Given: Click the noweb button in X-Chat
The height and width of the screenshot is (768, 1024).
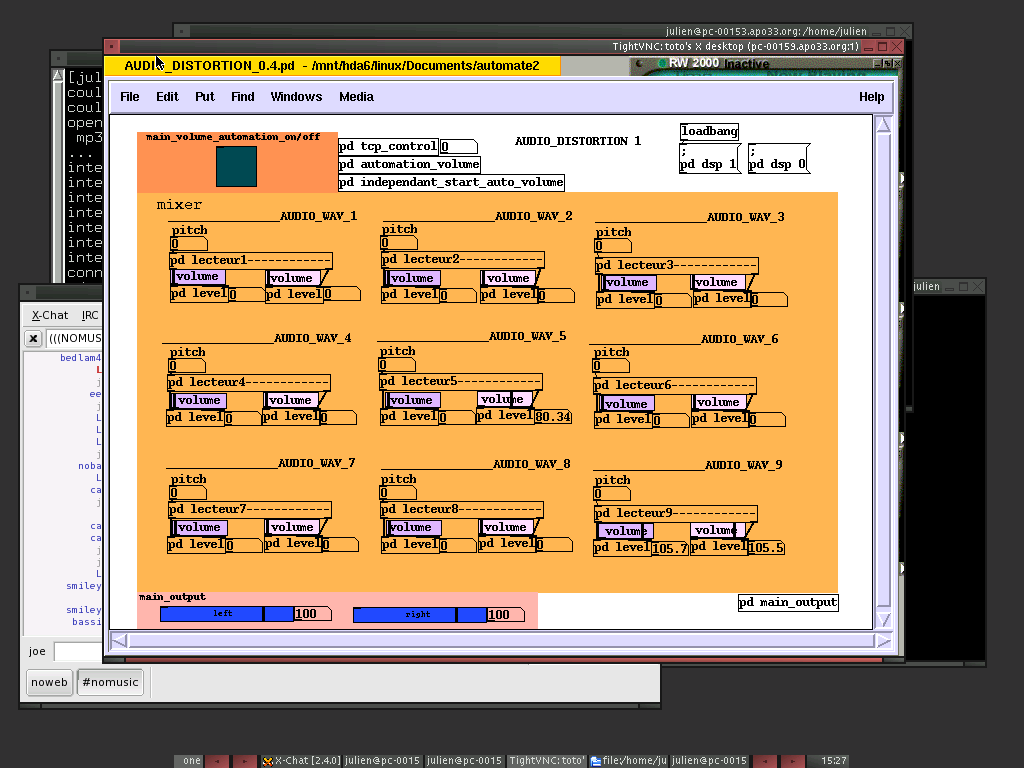Looking at the screenshot, I should 49,682.
